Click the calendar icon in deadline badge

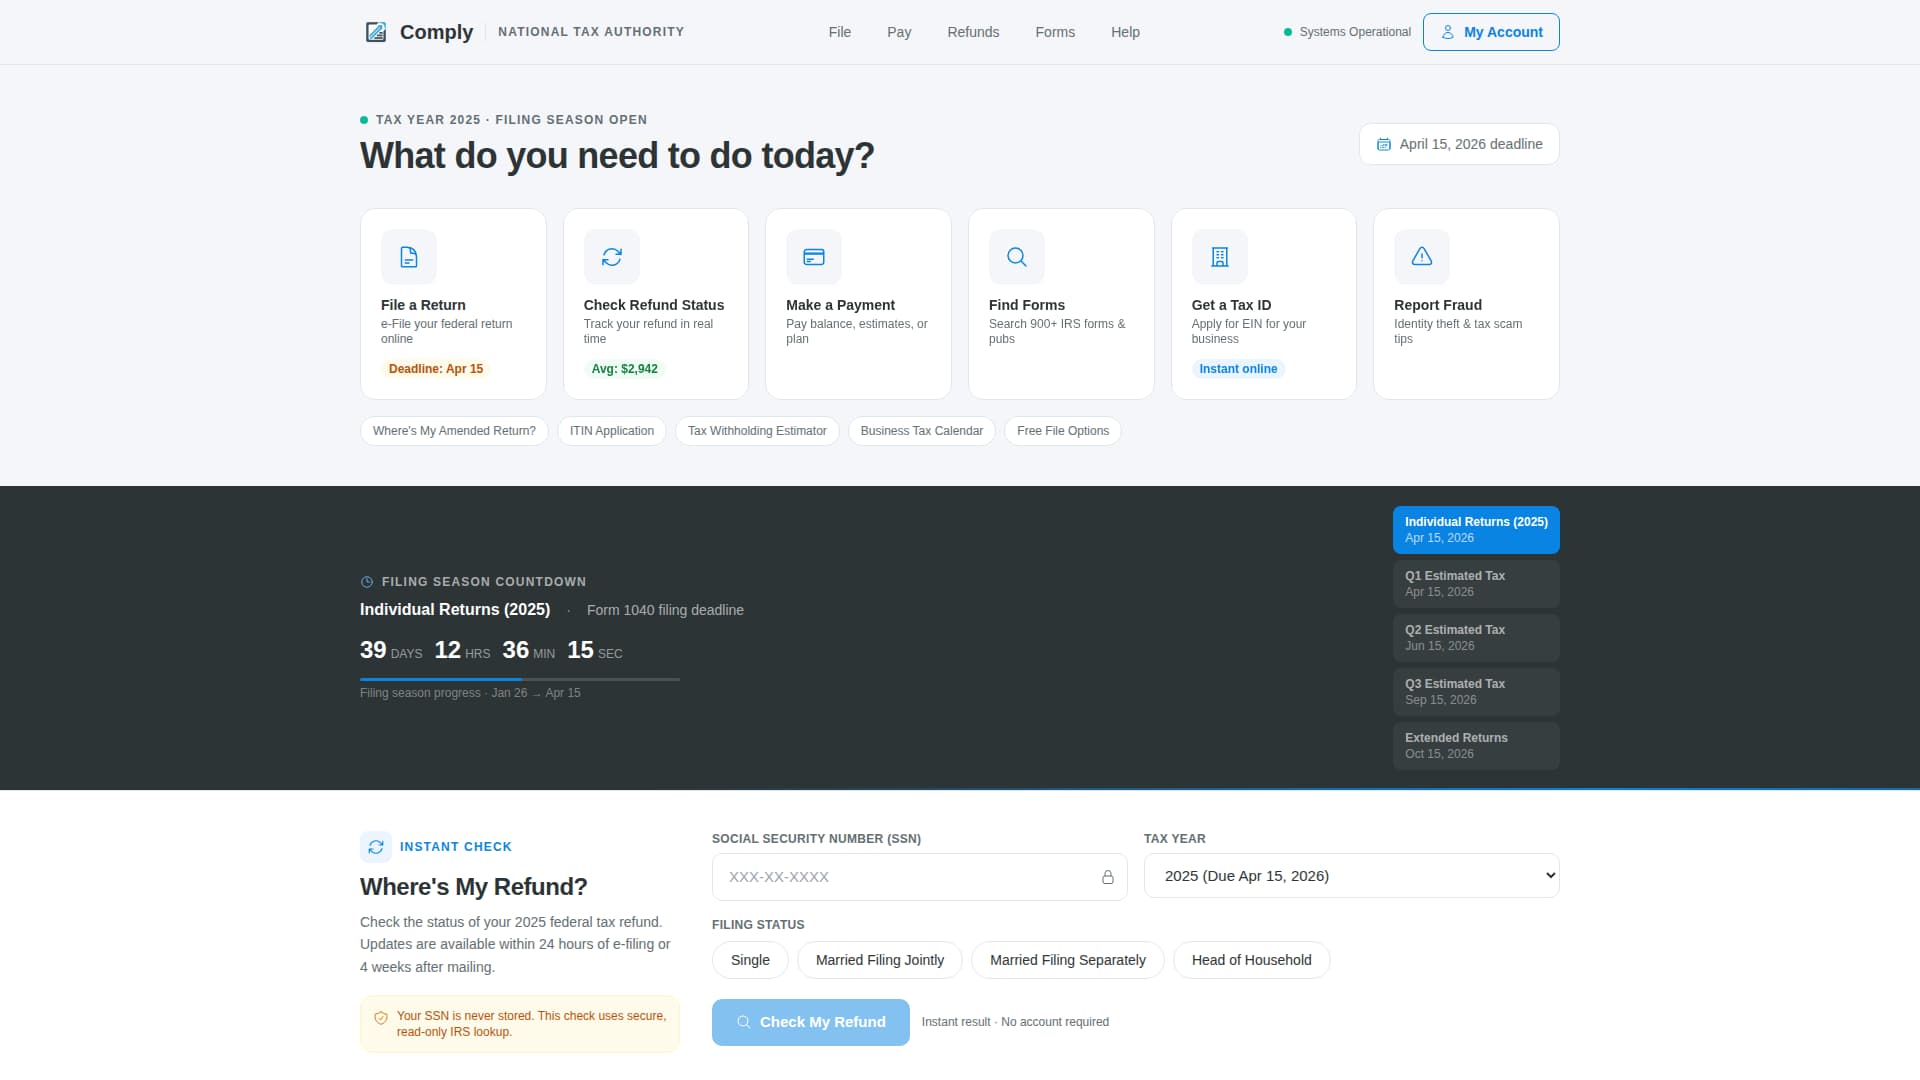pyautogui.click(x=1384, y=144)
